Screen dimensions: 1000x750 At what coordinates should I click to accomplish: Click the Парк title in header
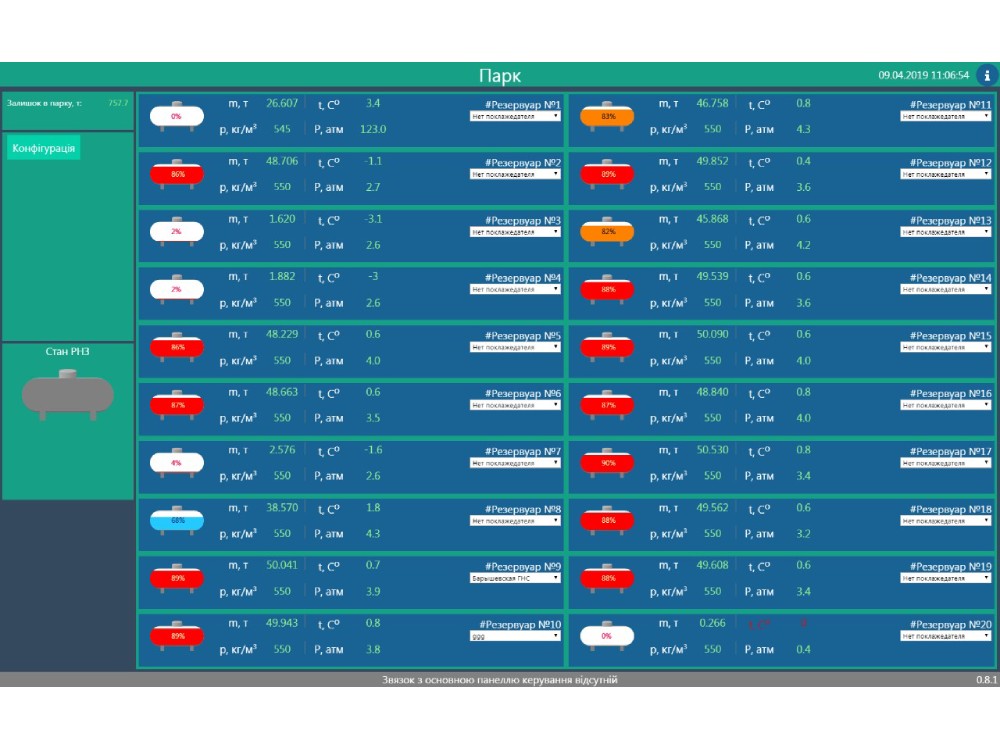pos(499,76)
